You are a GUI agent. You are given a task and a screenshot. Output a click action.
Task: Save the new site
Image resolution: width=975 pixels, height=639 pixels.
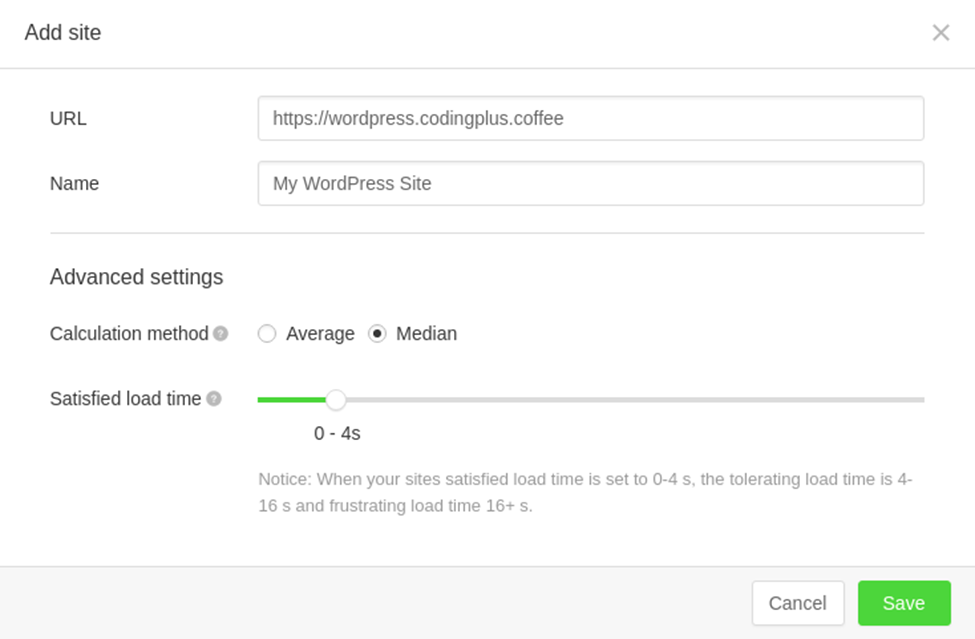(904, 603)
